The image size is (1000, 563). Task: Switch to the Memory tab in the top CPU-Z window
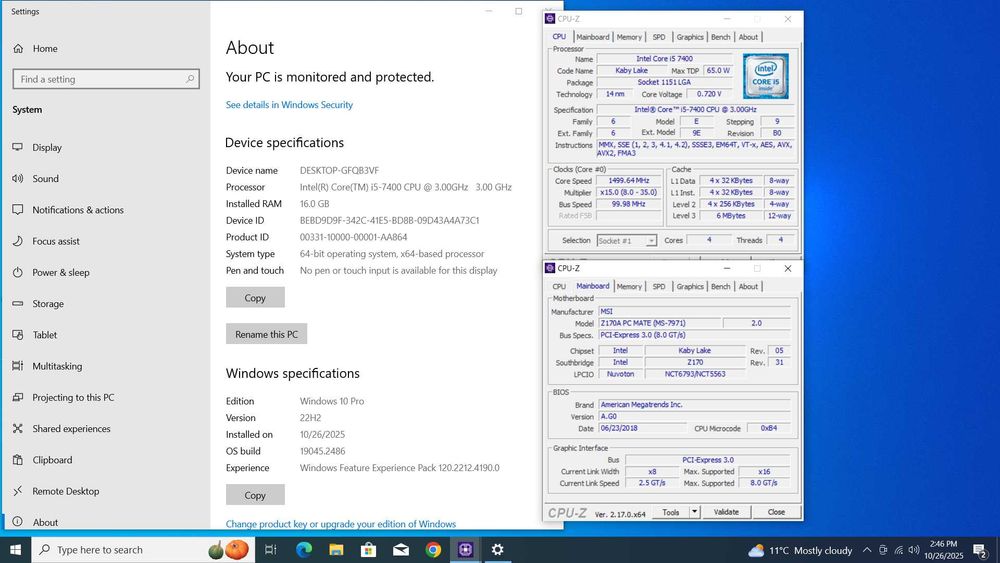629,37
